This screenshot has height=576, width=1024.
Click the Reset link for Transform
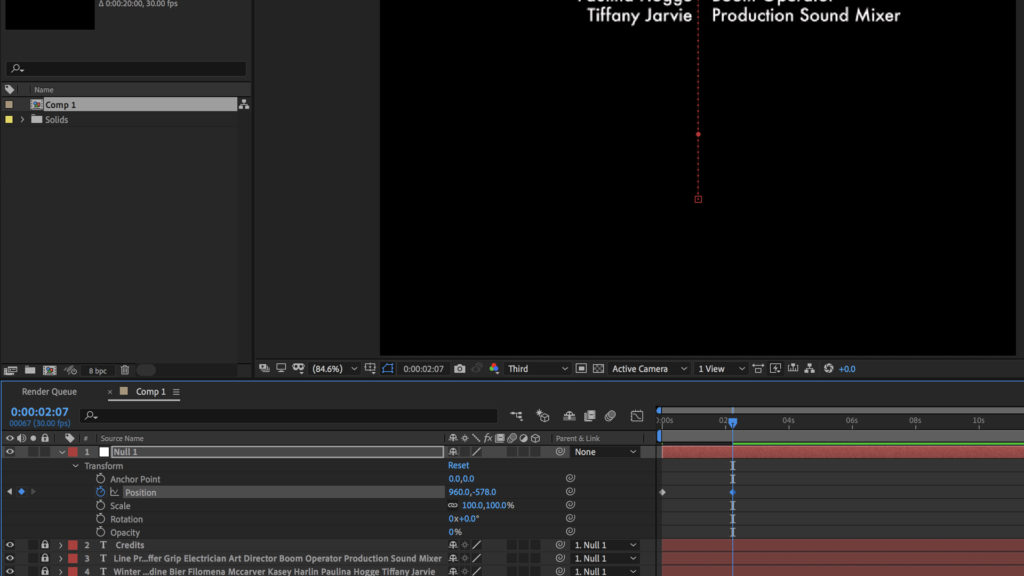458,466
